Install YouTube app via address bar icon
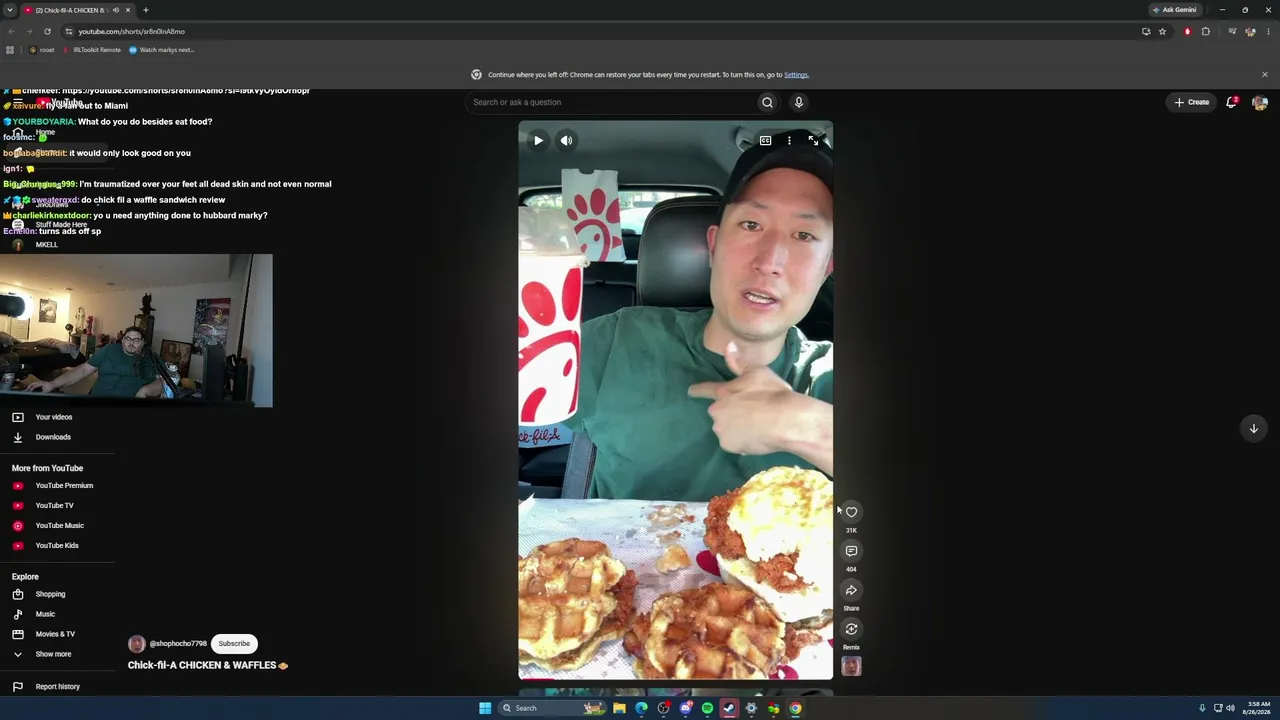The height and width of the screenshot is (720, 1280). pyautogui.click(x=1146, y=31)
